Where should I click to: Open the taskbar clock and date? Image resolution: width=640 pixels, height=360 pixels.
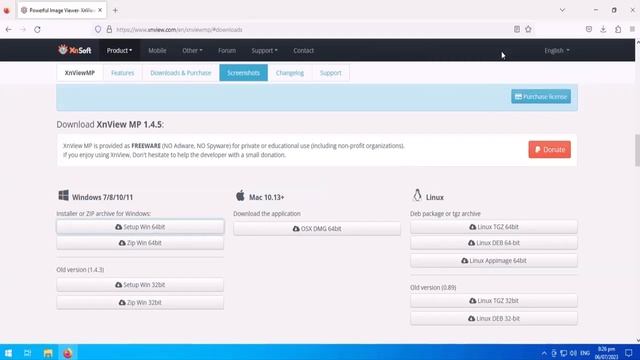click(x=606, y=353)
